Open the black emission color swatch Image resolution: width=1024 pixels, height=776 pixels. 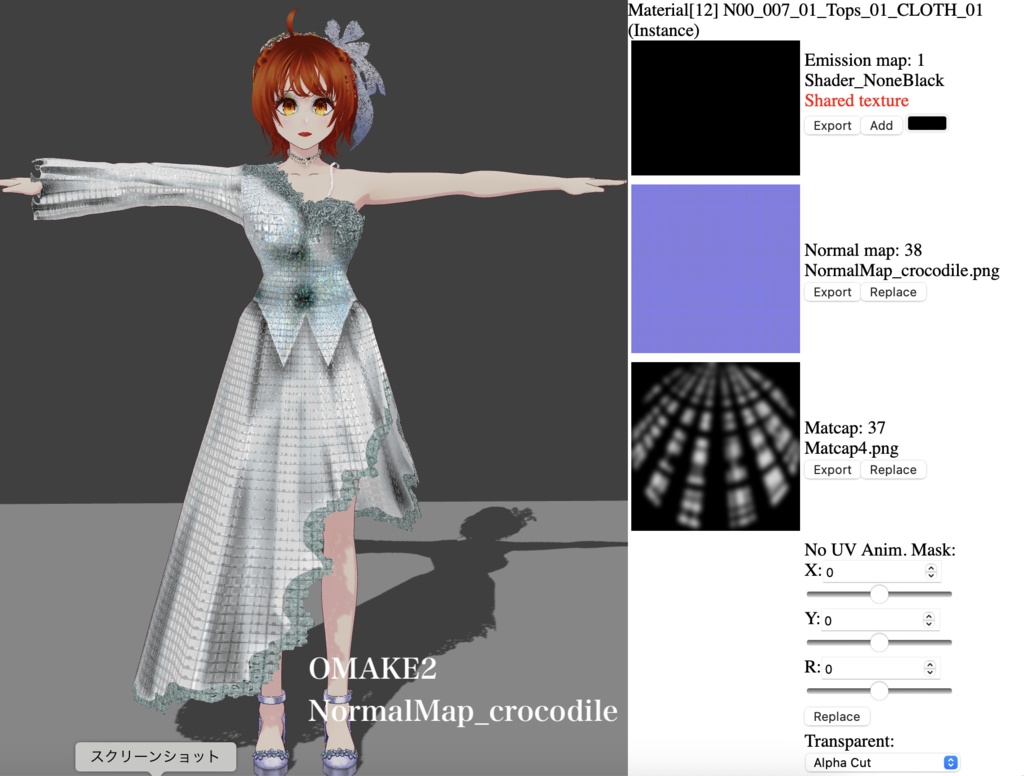click(926, 123)
